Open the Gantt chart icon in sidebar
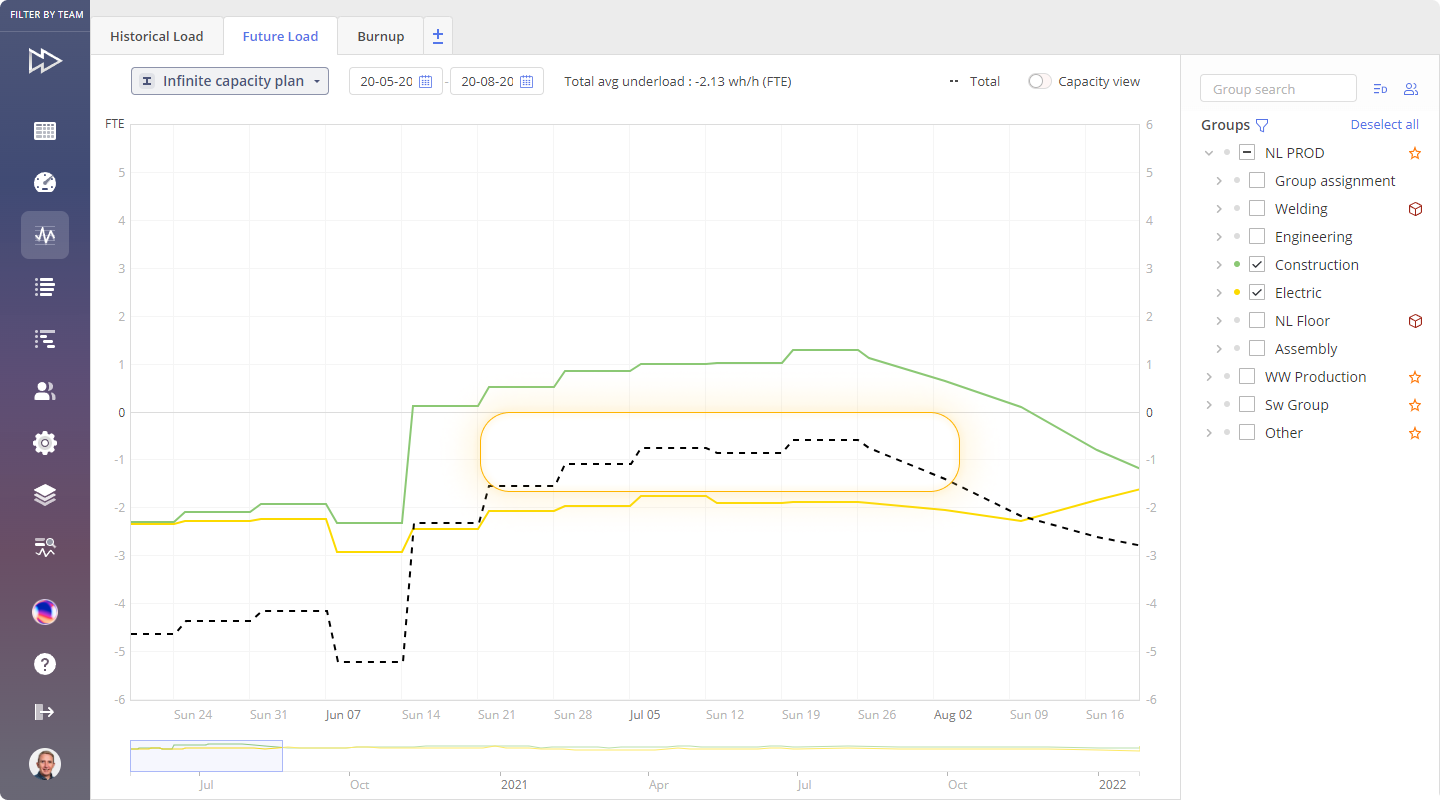Viewport: 1440px width, 800px height. click(45, 339)
